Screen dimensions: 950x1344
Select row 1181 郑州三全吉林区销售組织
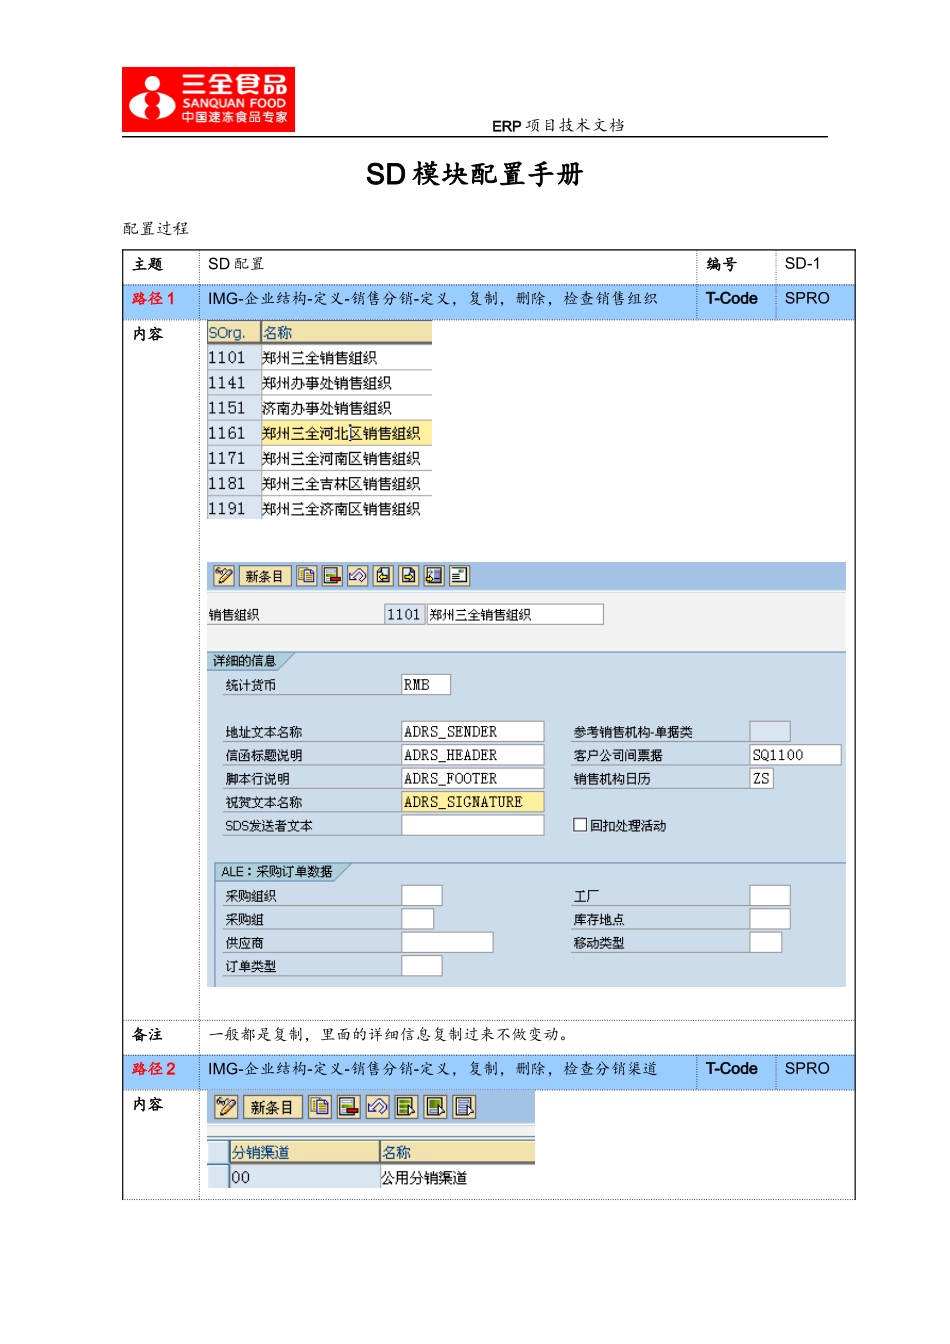tap(319, 483)
